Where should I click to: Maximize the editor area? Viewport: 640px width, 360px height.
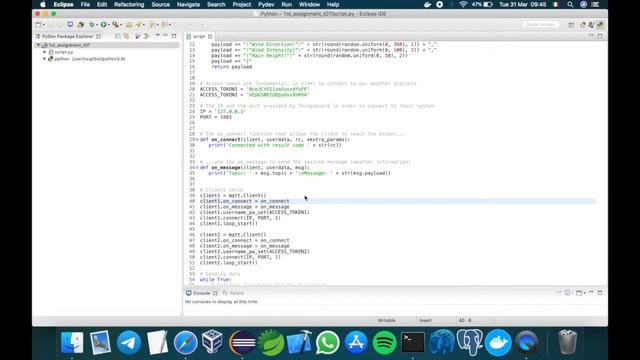pyautogui.click(x=600, y=36)
